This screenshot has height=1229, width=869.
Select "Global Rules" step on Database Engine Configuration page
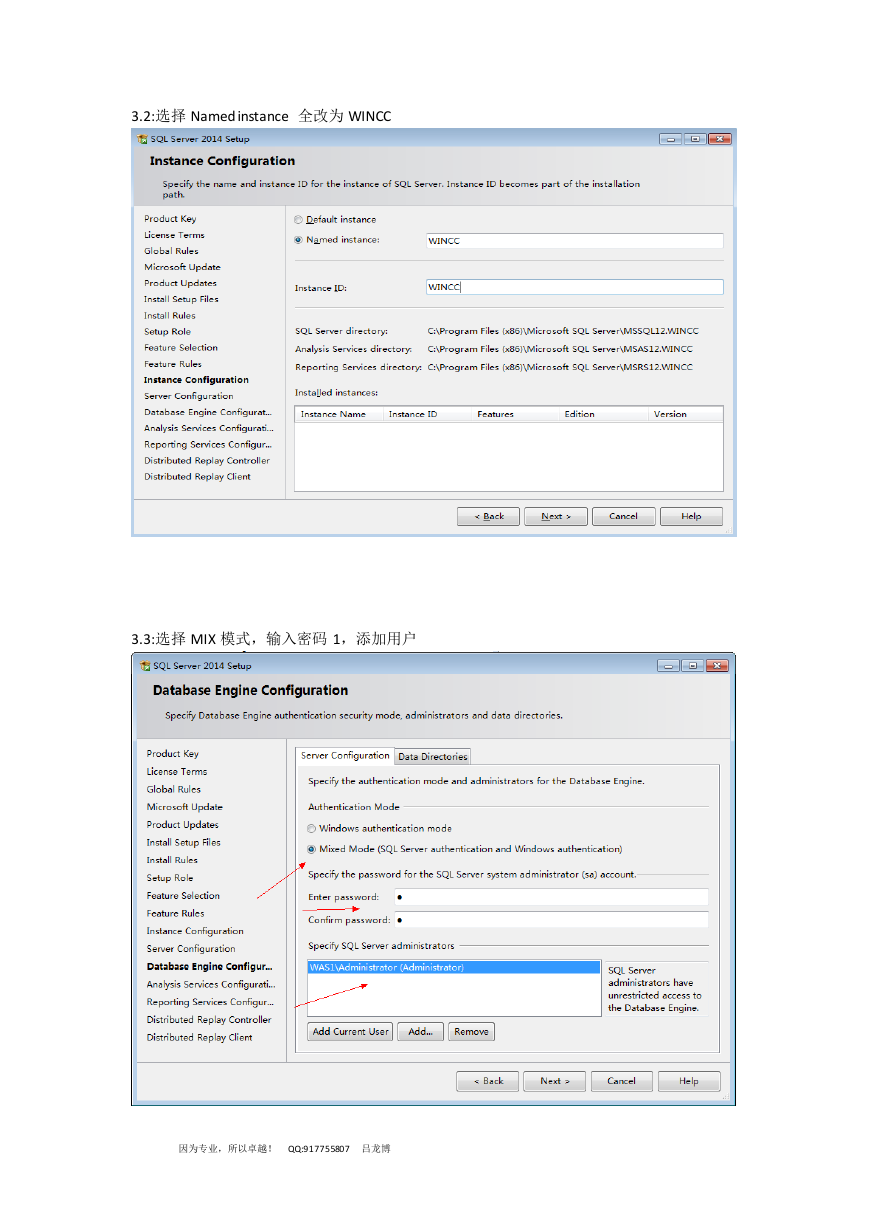[174, 790]
